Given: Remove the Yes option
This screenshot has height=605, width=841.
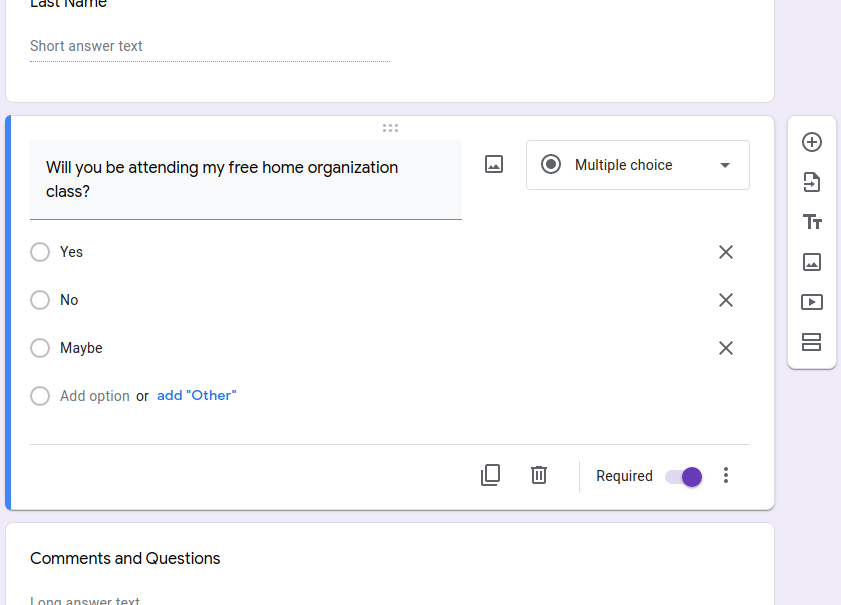Looking at the screenshot, I should tap(726, 252).
